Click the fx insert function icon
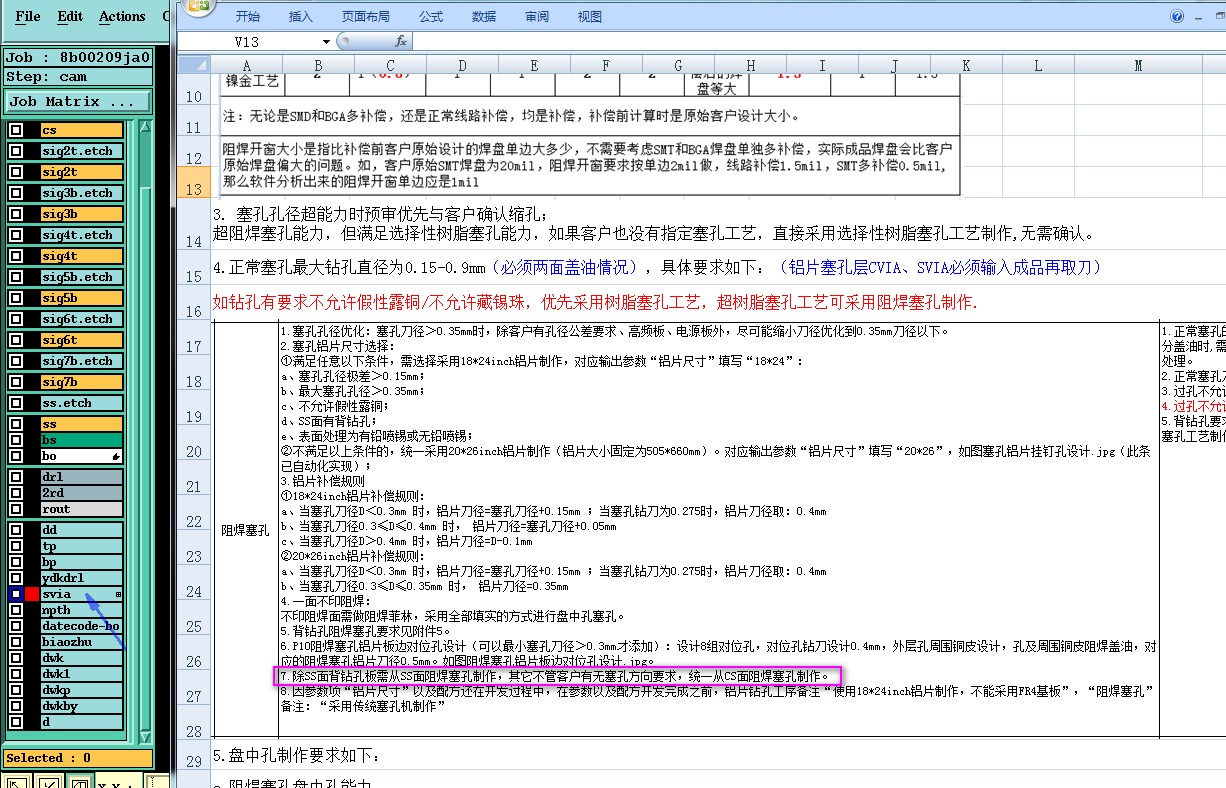Image resolution: width=1226 pixels, height=788 pixels. click(x=401, y=41)
